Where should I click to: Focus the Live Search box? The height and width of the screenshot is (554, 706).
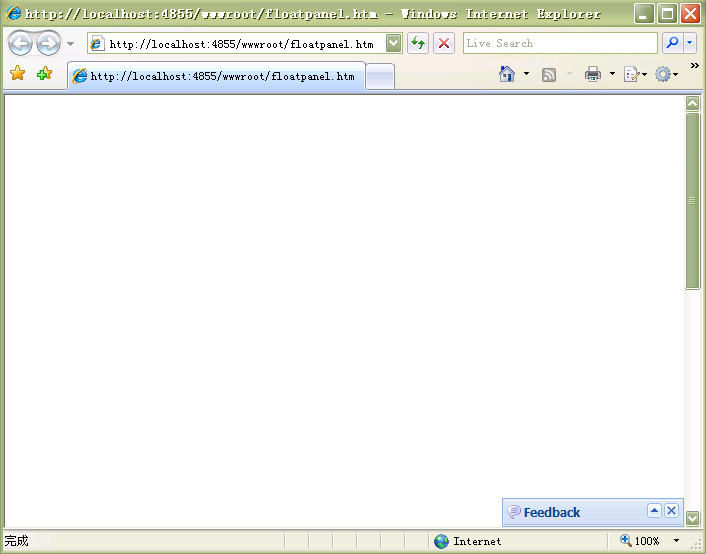point(560,43)
